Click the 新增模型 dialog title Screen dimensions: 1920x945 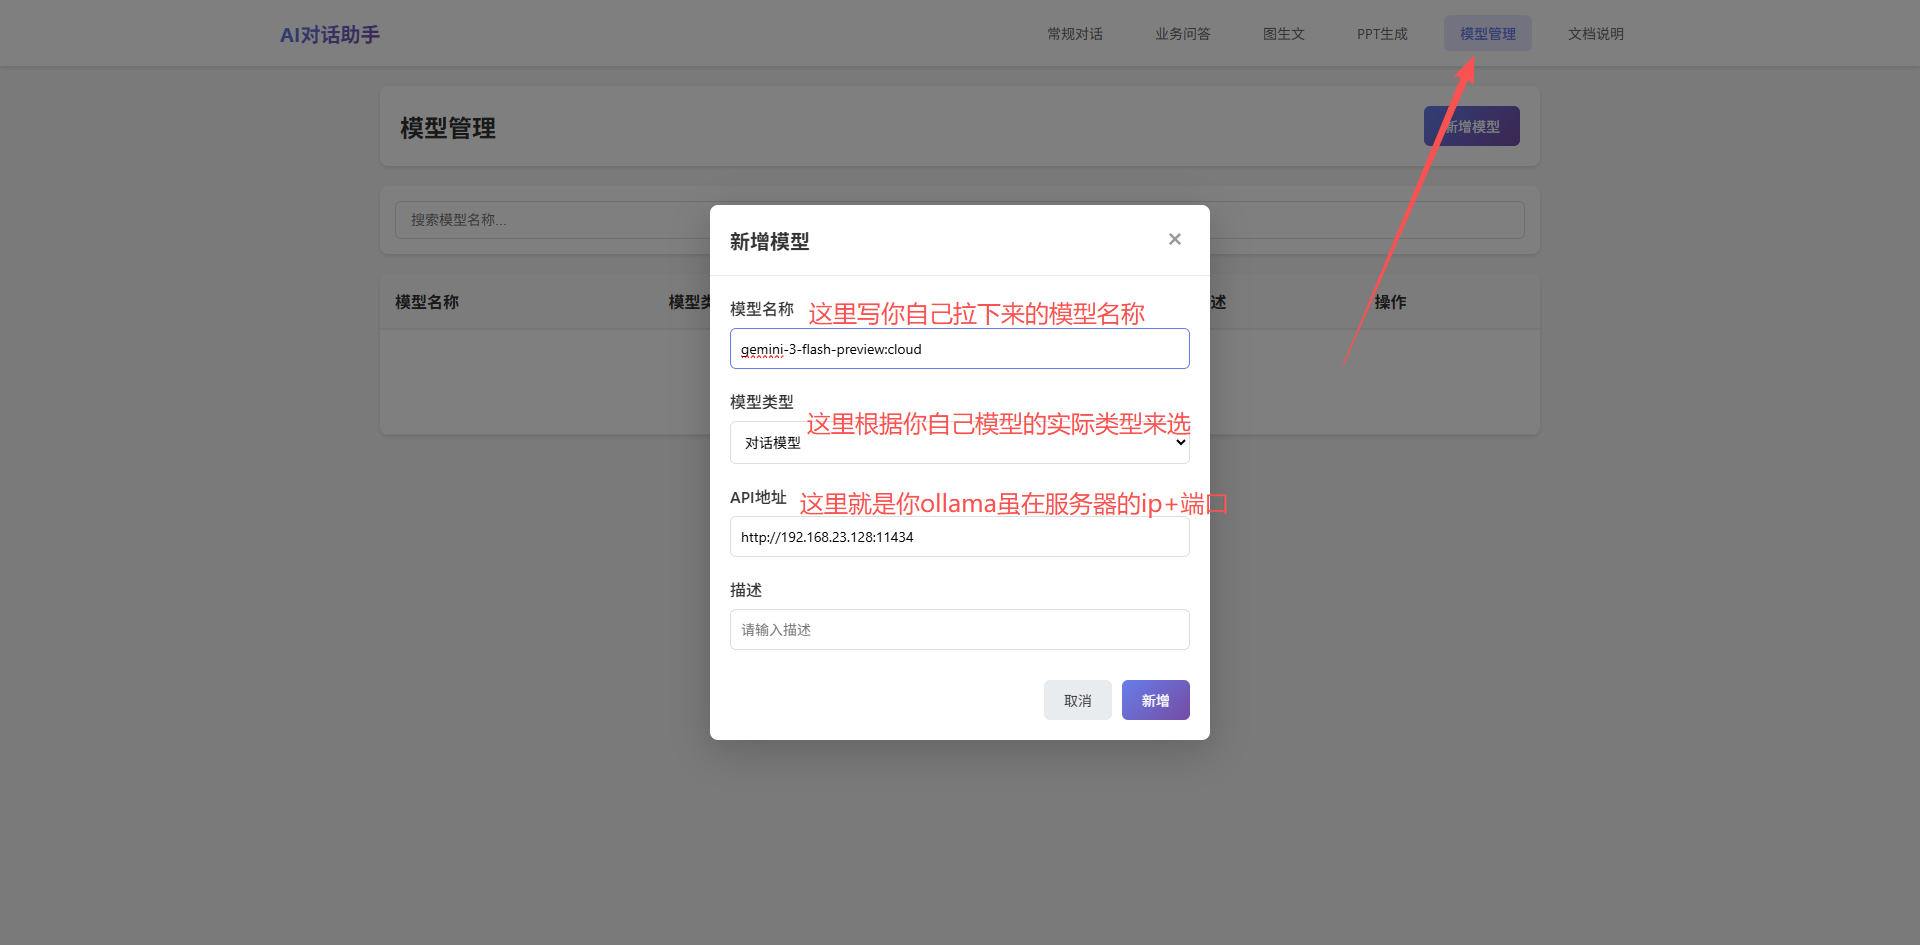click(x=770, y=241)
